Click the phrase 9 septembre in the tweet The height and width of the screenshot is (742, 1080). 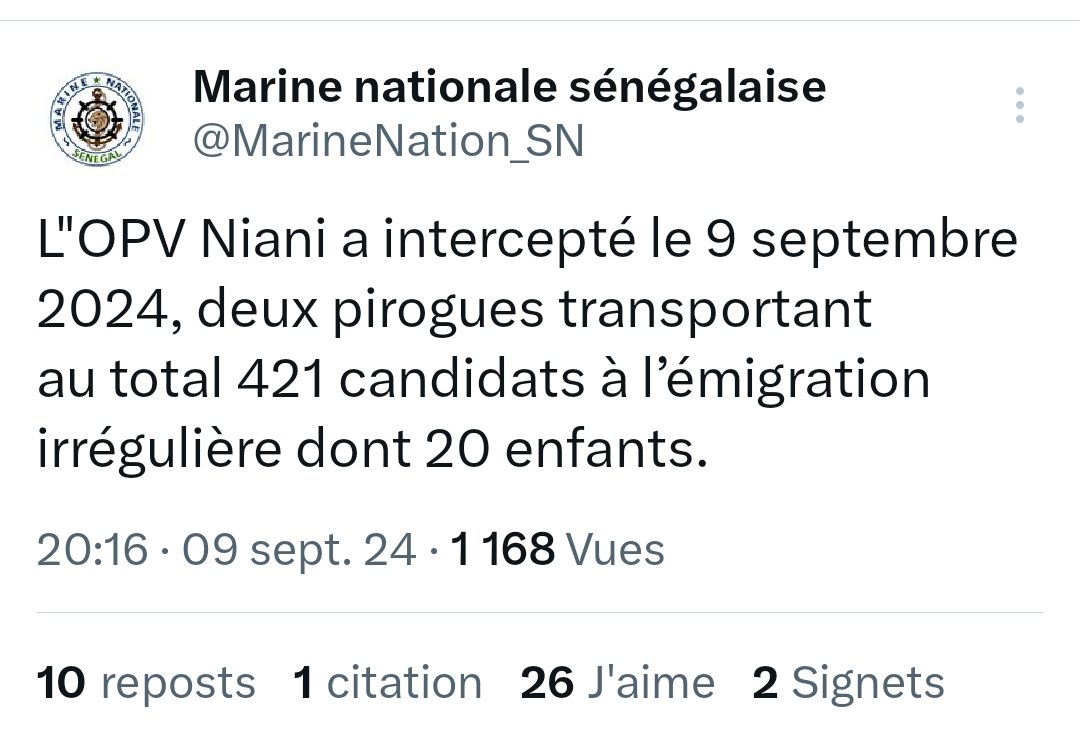(x=859, y=240)
